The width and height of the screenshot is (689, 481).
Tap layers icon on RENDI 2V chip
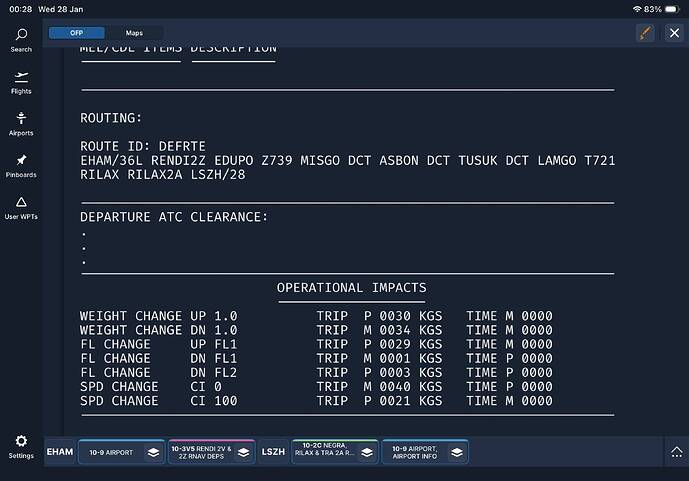(x=243, y=452)
